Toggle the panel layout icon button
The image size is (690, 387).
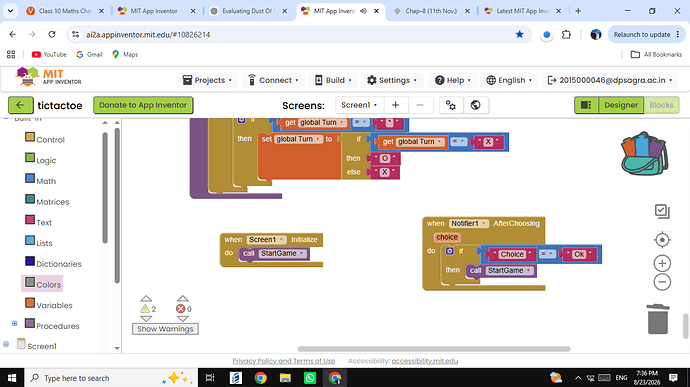(586, 105)
